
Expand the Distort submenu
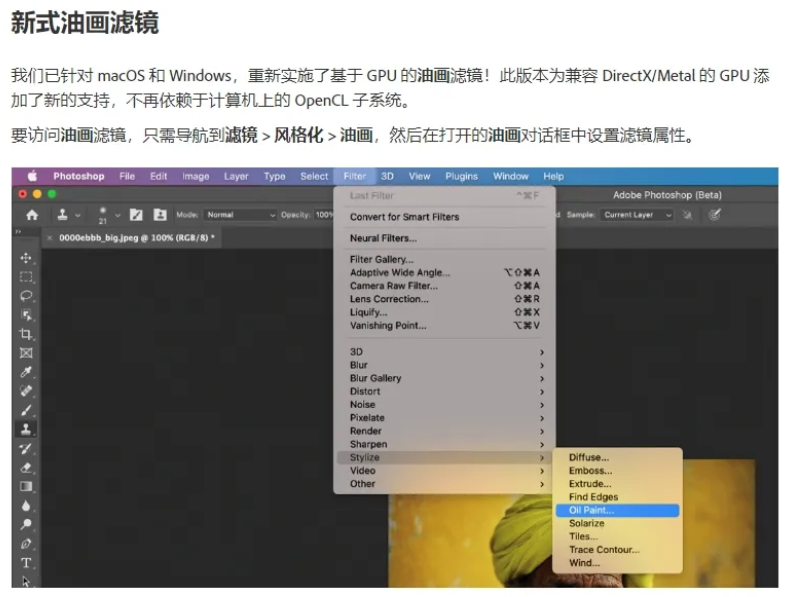(447, 391)
